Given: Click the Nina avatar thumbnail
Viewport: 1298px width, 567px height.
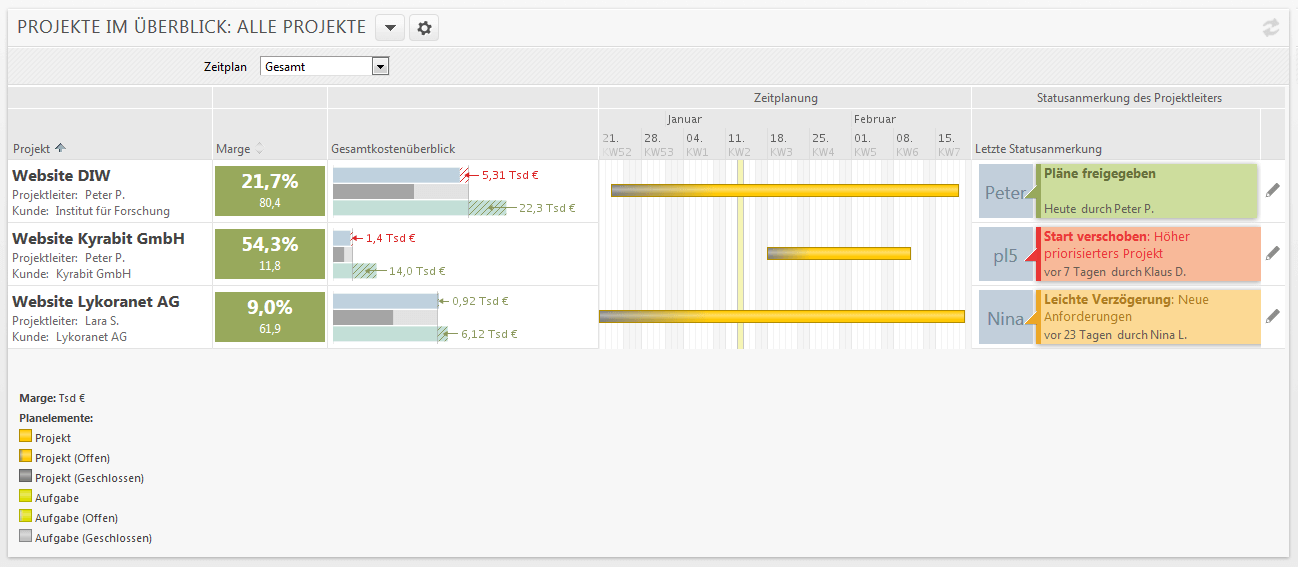Looking at the screenshot, I should coord(1005,318).
